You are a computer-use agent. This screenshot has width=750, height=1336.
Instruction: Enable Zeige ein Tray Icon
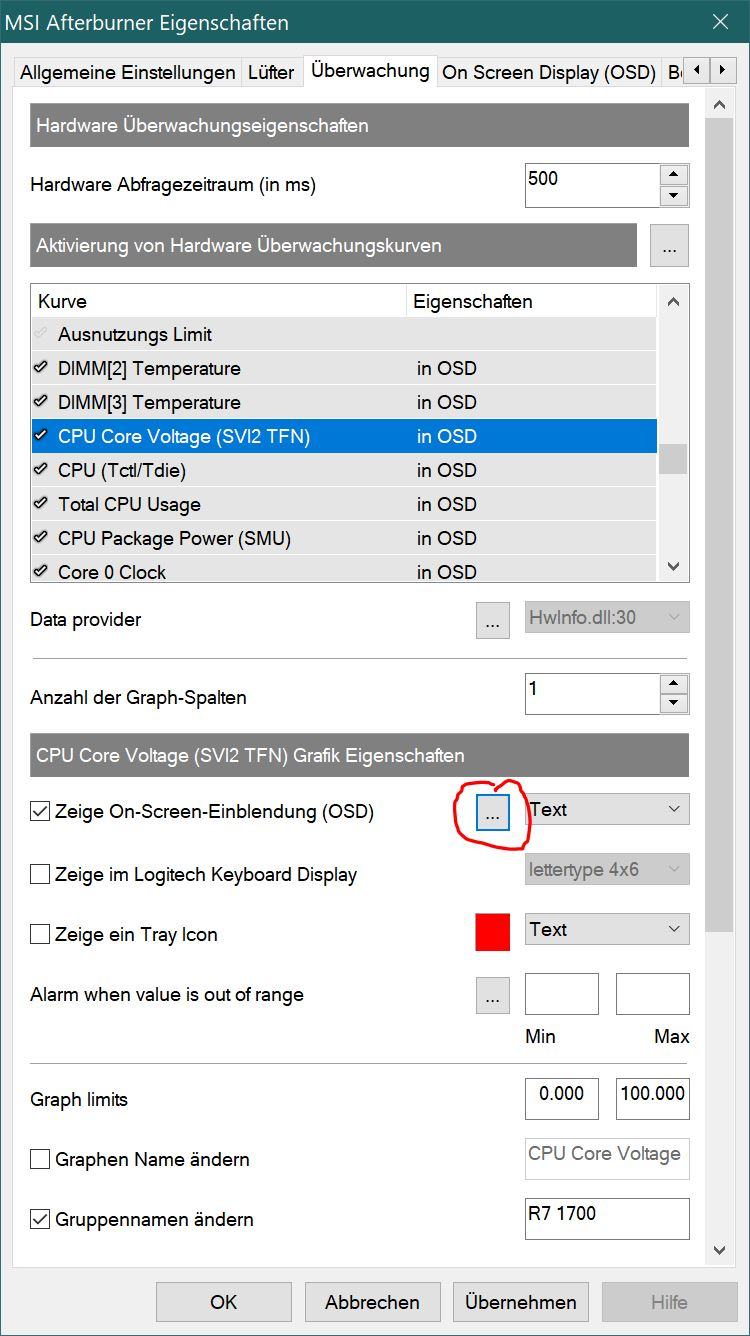[x=40, y=934]
